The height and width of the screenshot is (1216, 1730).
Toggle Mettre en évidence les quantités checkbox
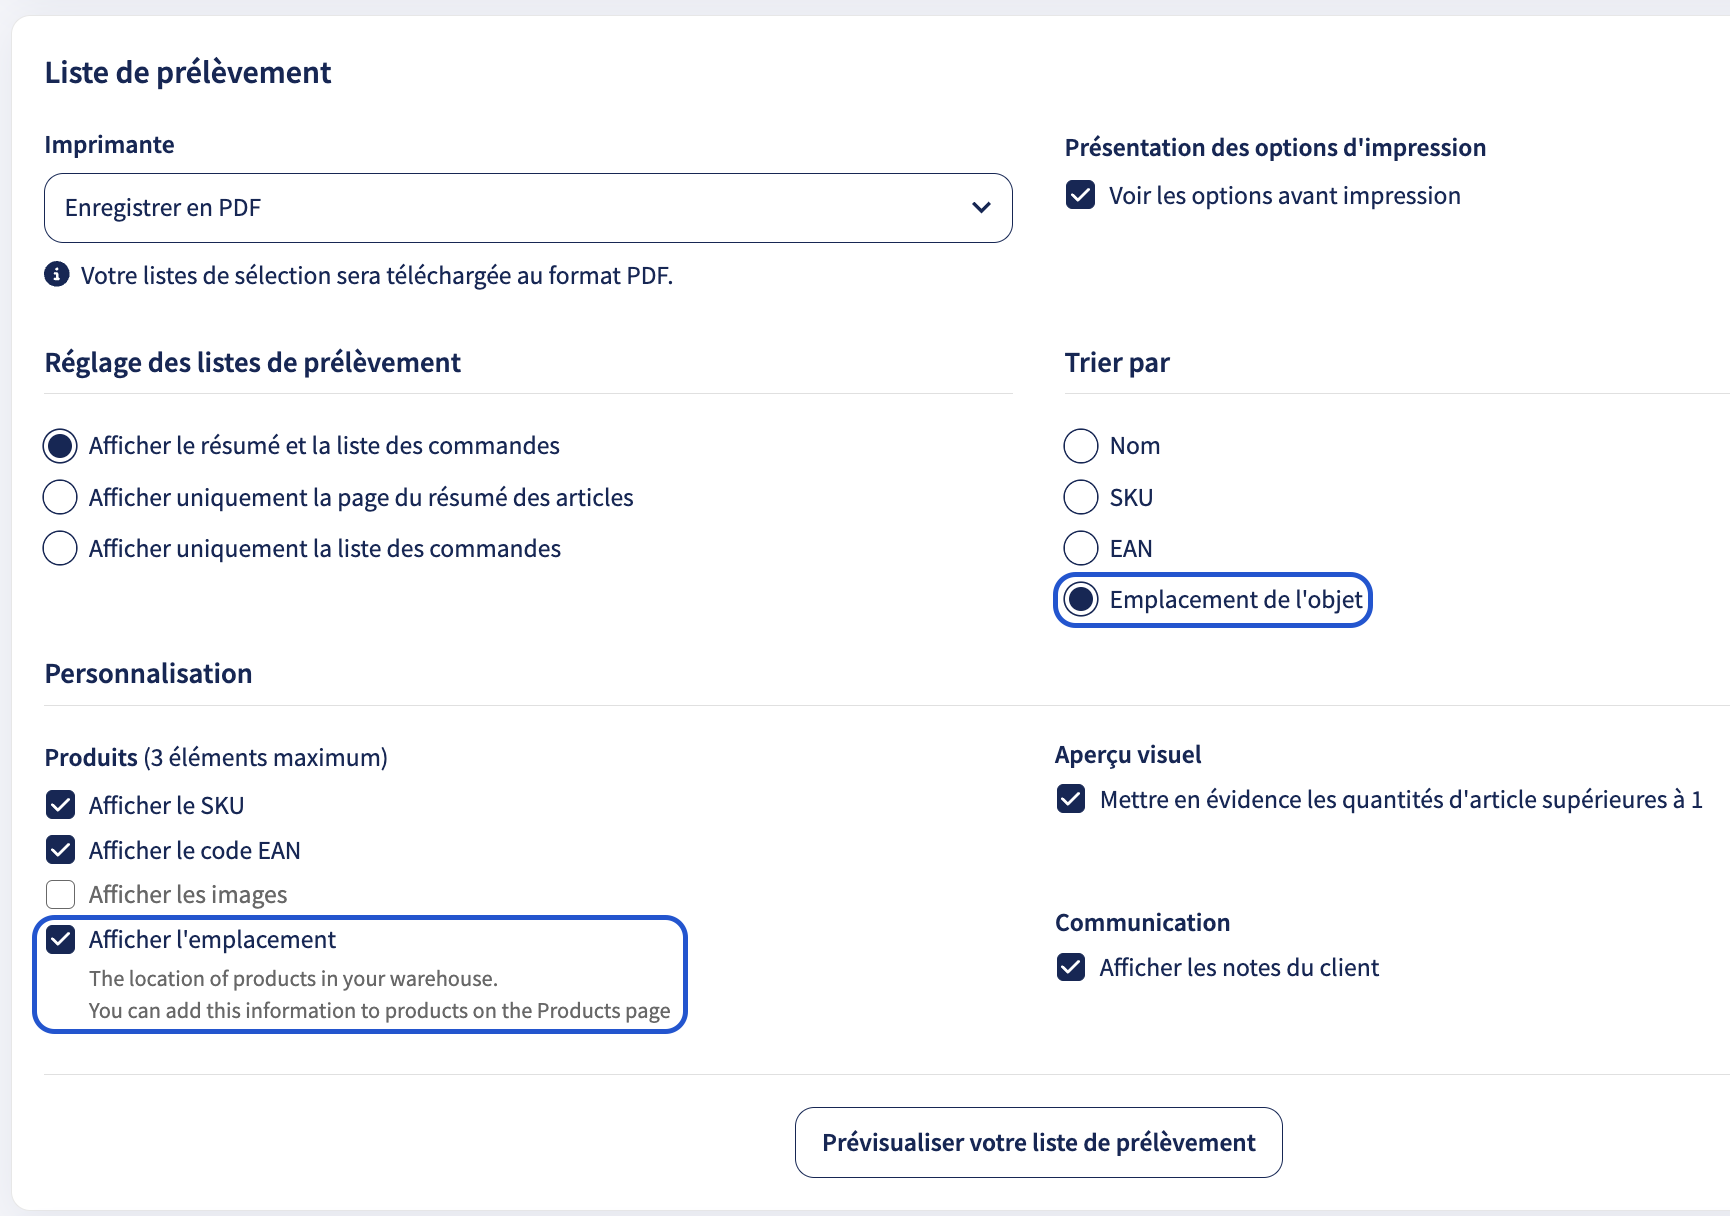[x=1071, y=799]
